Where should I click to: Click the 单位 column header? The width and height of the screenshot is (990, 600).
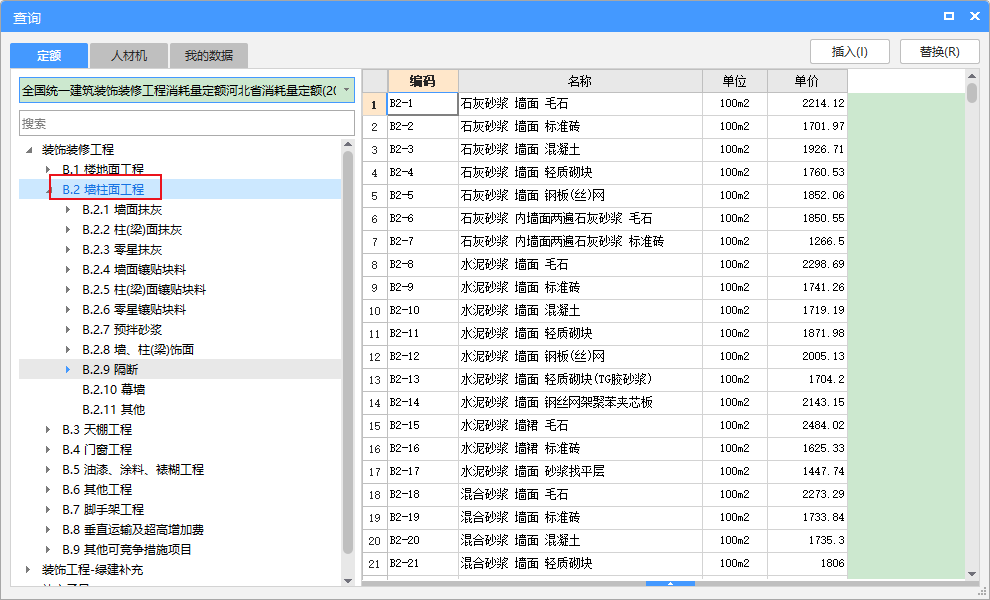click(735, 81)
